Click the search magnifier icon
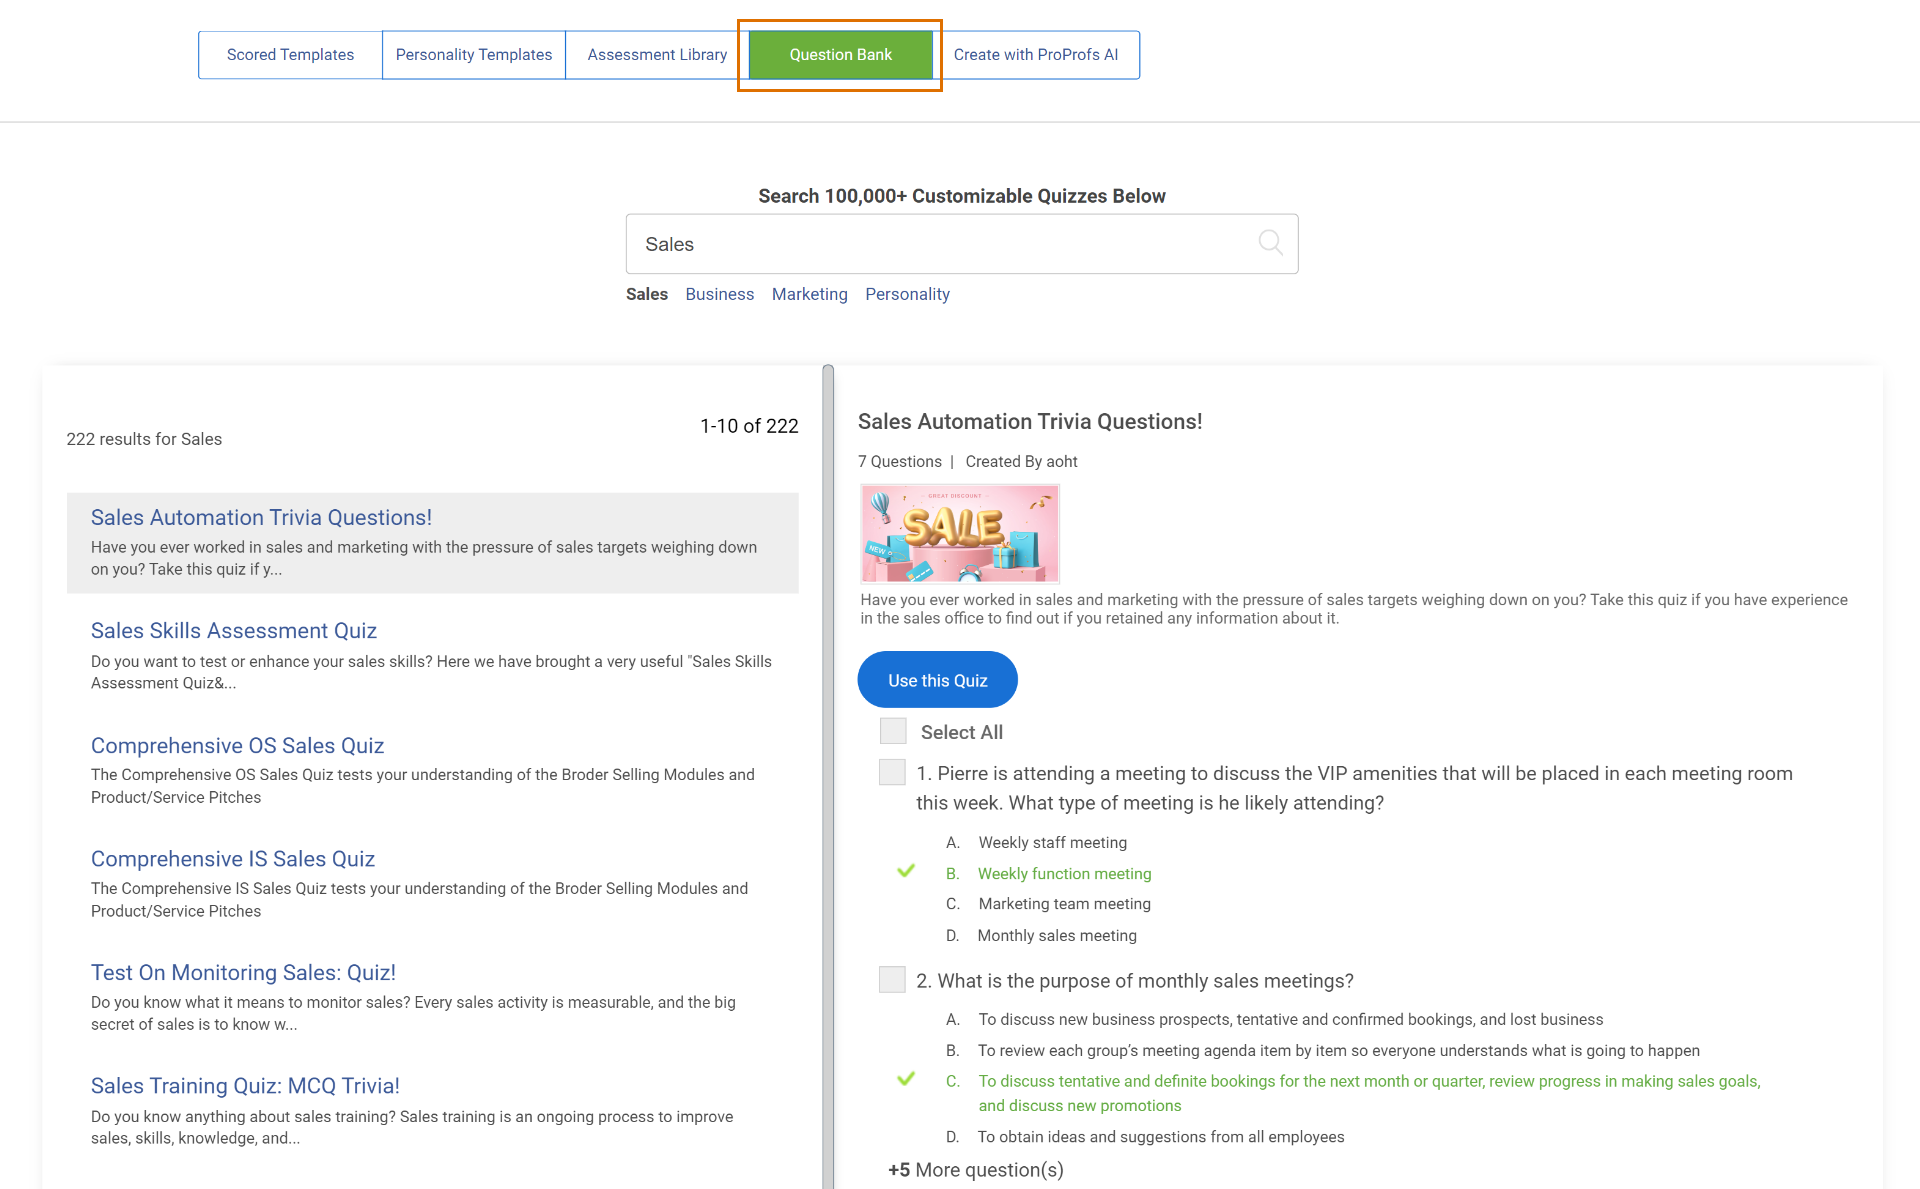Viewport: 1920px width, 1189px height. [1270, 243]
